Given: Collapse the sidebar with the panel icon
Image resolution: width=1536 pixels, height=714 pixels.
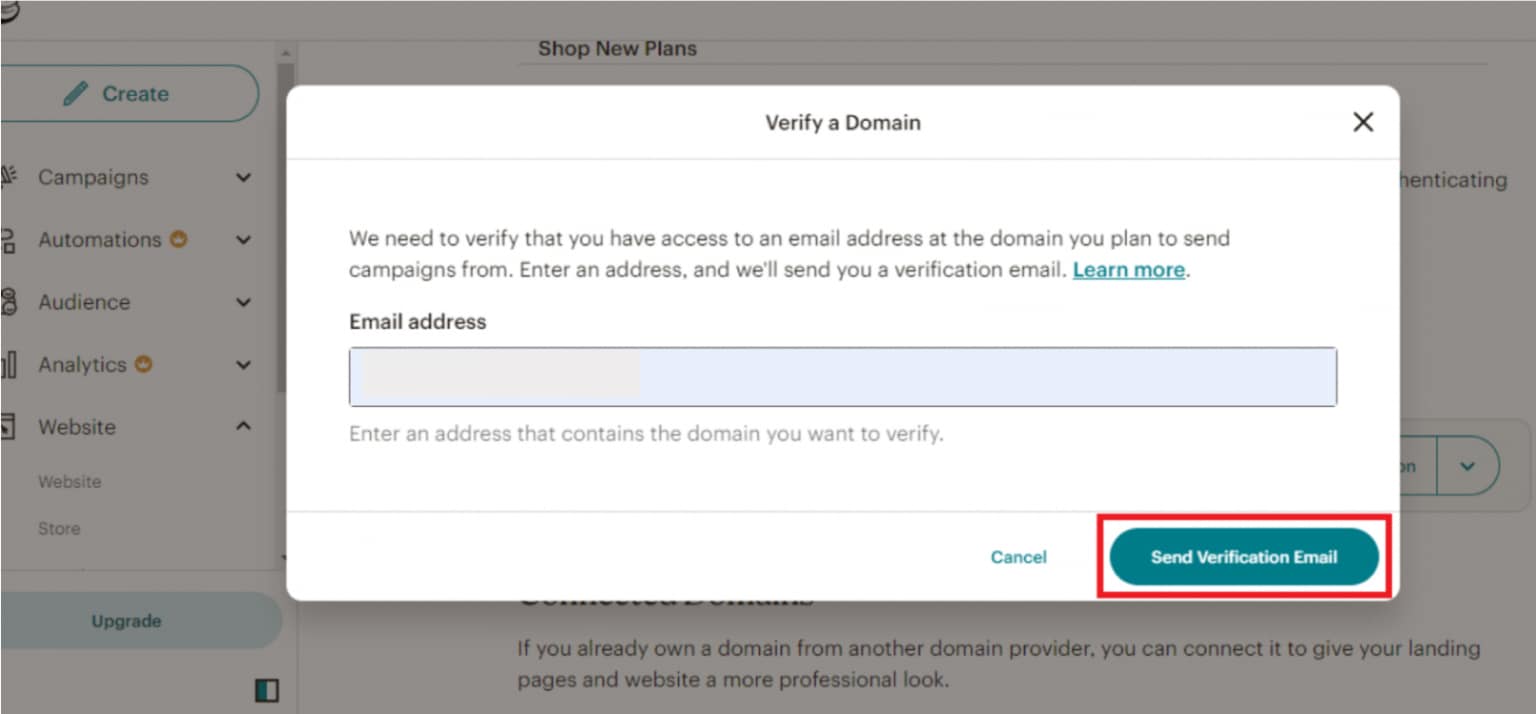Looking at the screenshot, I should pos(267,691).
